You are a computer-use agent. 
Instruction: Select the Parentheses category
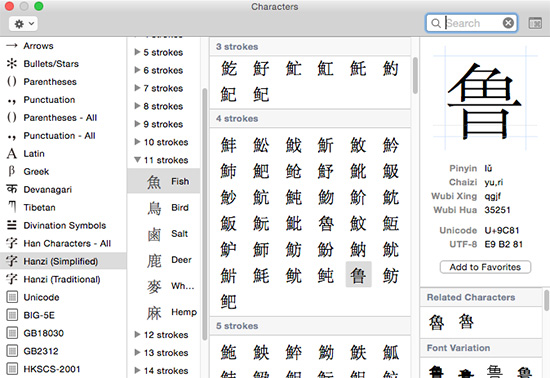point(63,82)
